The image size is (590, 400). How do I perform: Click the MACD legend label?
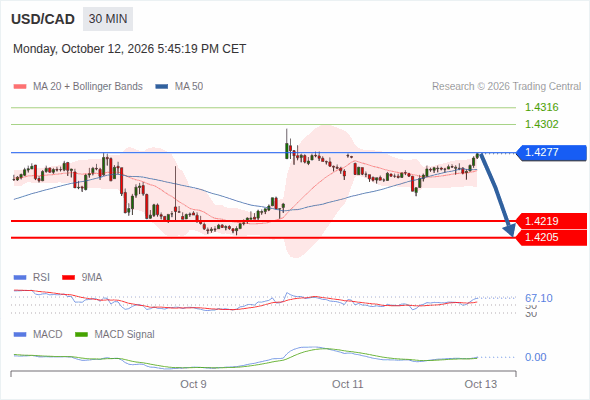48,335
